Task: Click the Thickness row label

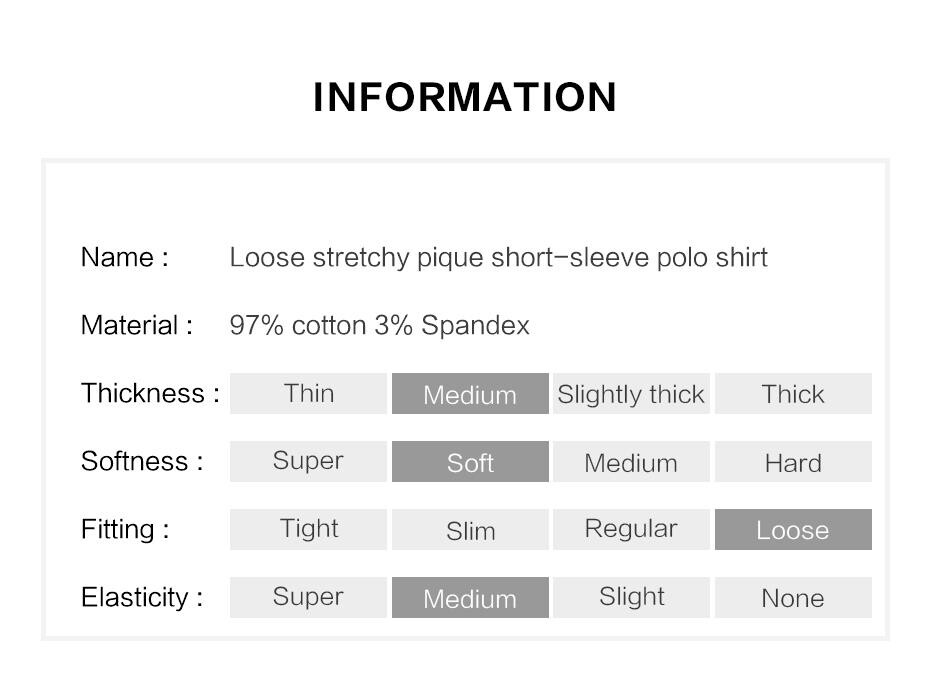Action: click(150, 393)
